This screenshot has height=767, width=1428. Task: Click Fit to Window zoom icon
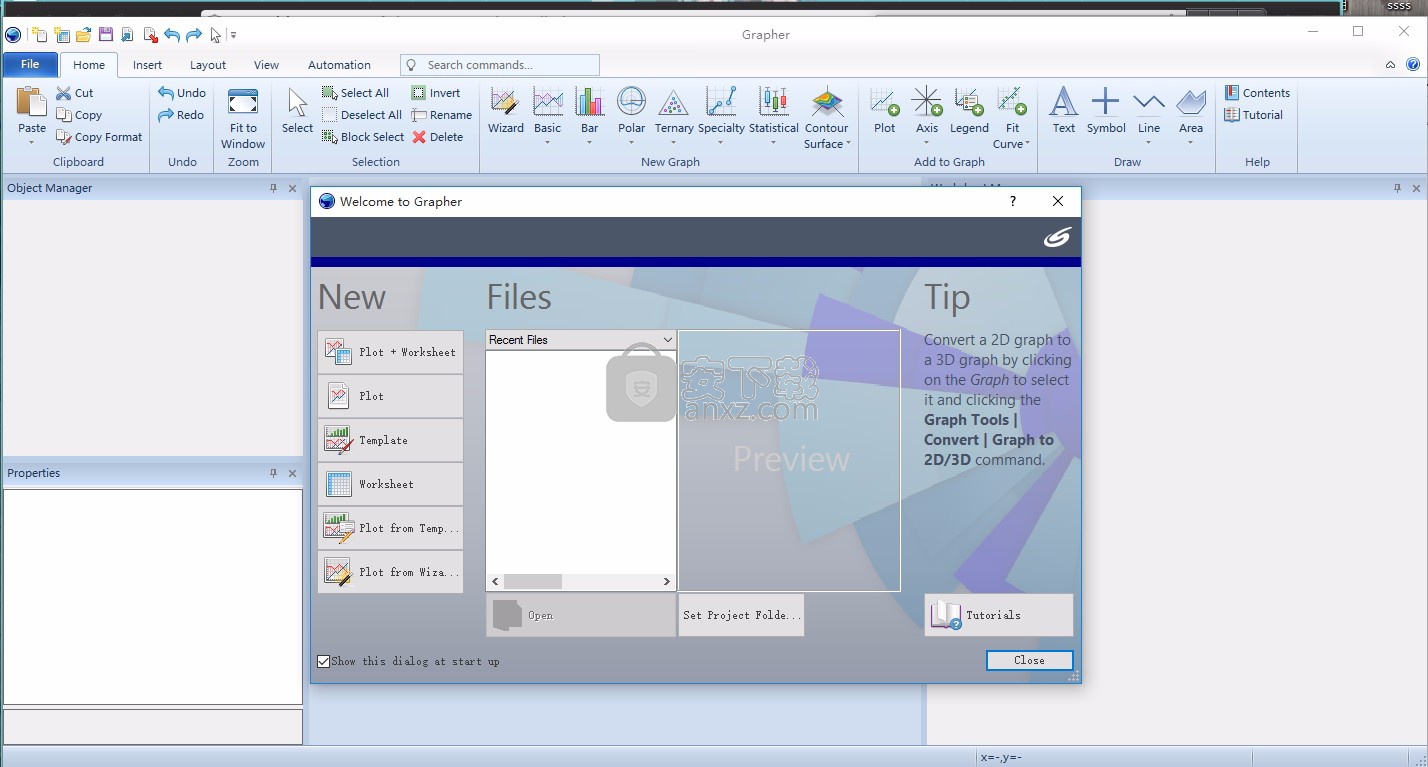tap(243, 102)
